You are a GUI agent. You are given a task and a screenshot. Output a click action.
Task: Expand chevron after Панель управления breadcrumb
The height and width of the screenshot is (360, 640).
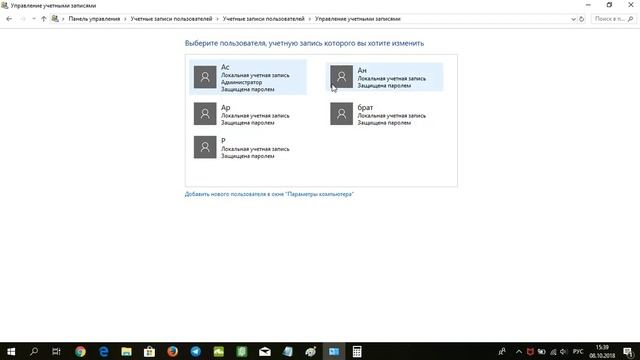pos(125,19)
